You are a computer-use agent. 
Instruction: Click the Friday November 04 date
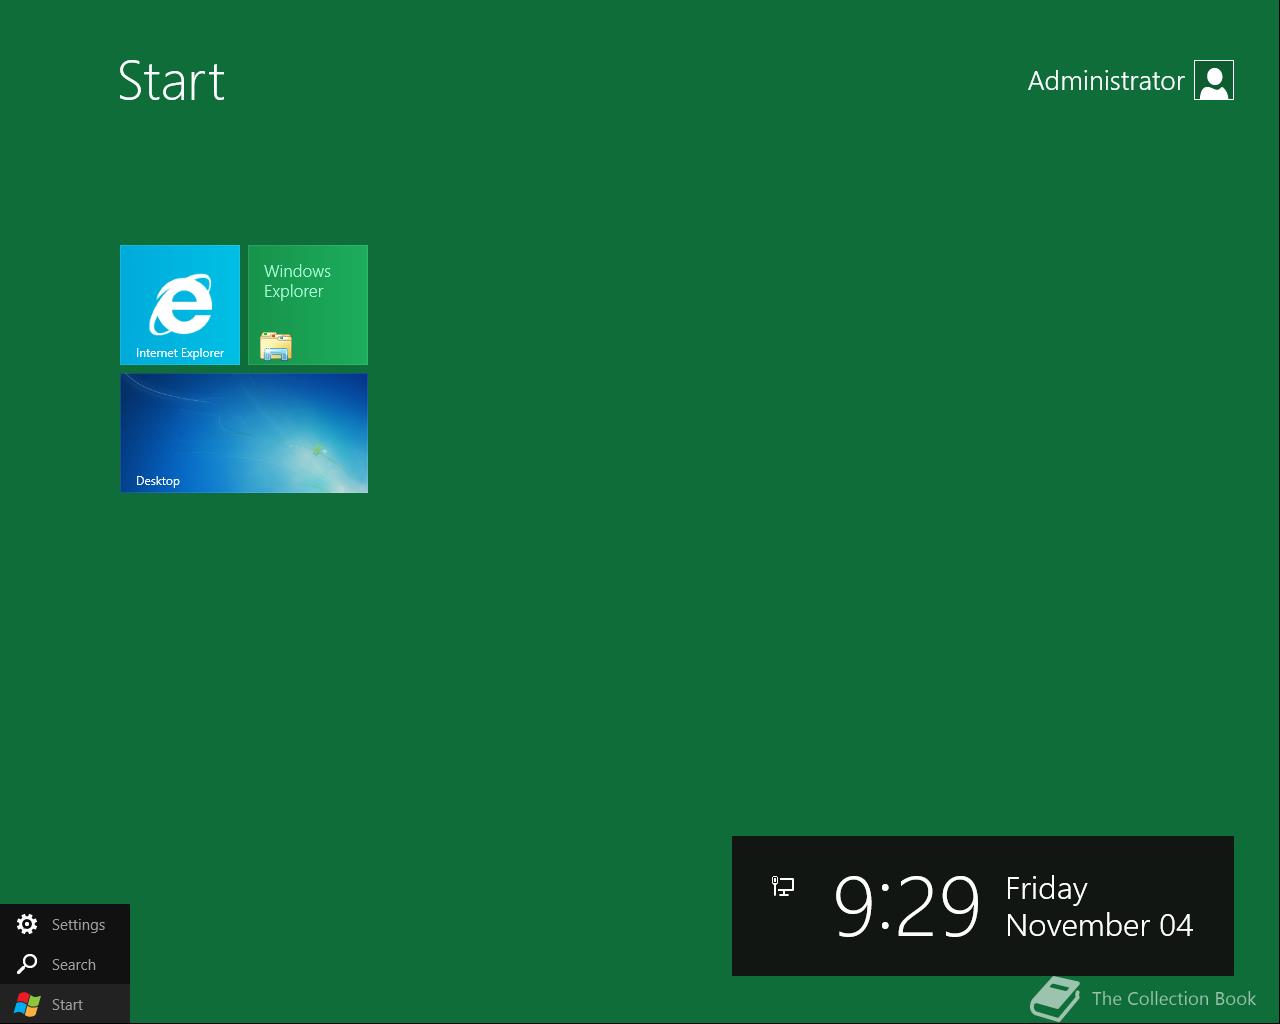click(1099, 907)
